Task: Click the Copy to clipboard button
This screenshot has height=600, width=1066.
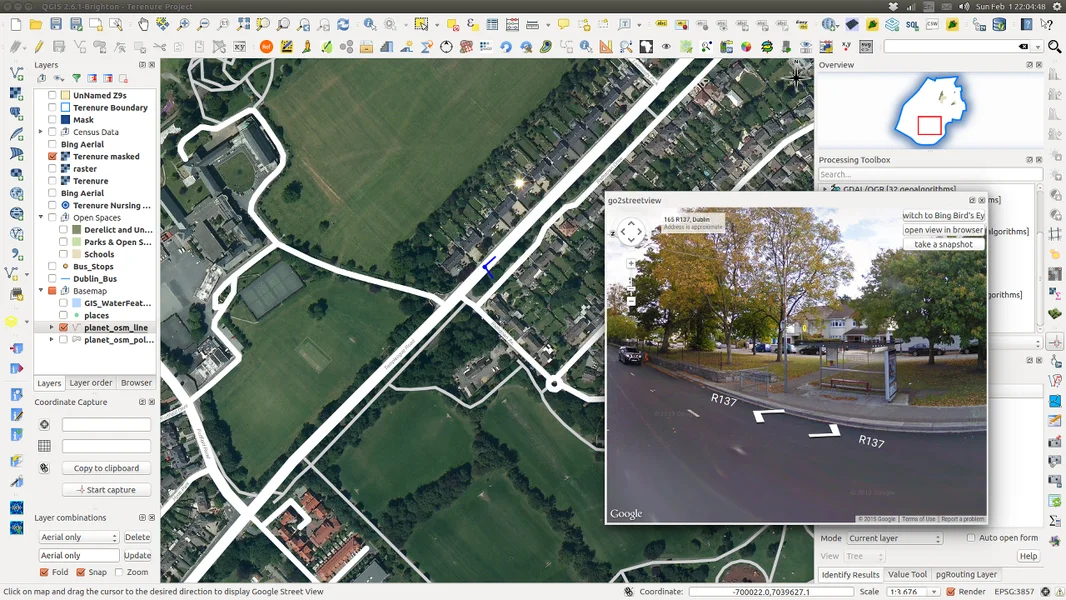Action: click(106, 467)
